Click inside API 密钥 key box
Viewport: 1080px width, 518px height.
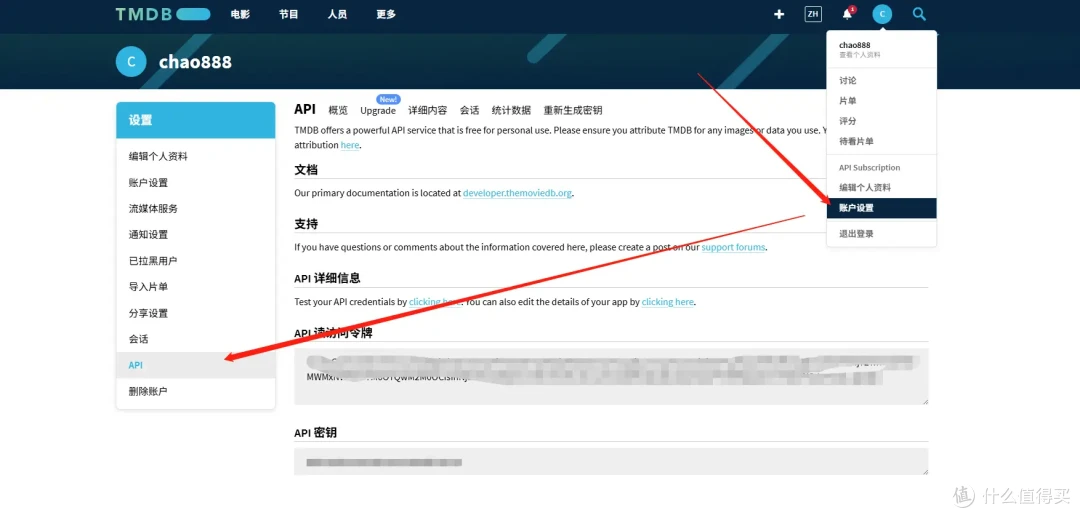click(x=611, y=462)
